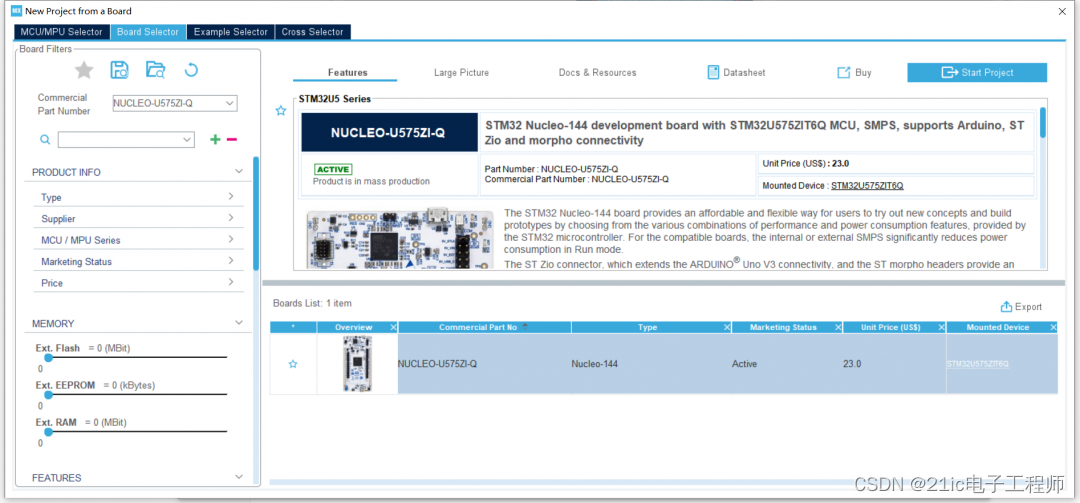Click the Ext. Flash slider handle
Viewport: 1080px width, 503px height.
pos(48,358)
